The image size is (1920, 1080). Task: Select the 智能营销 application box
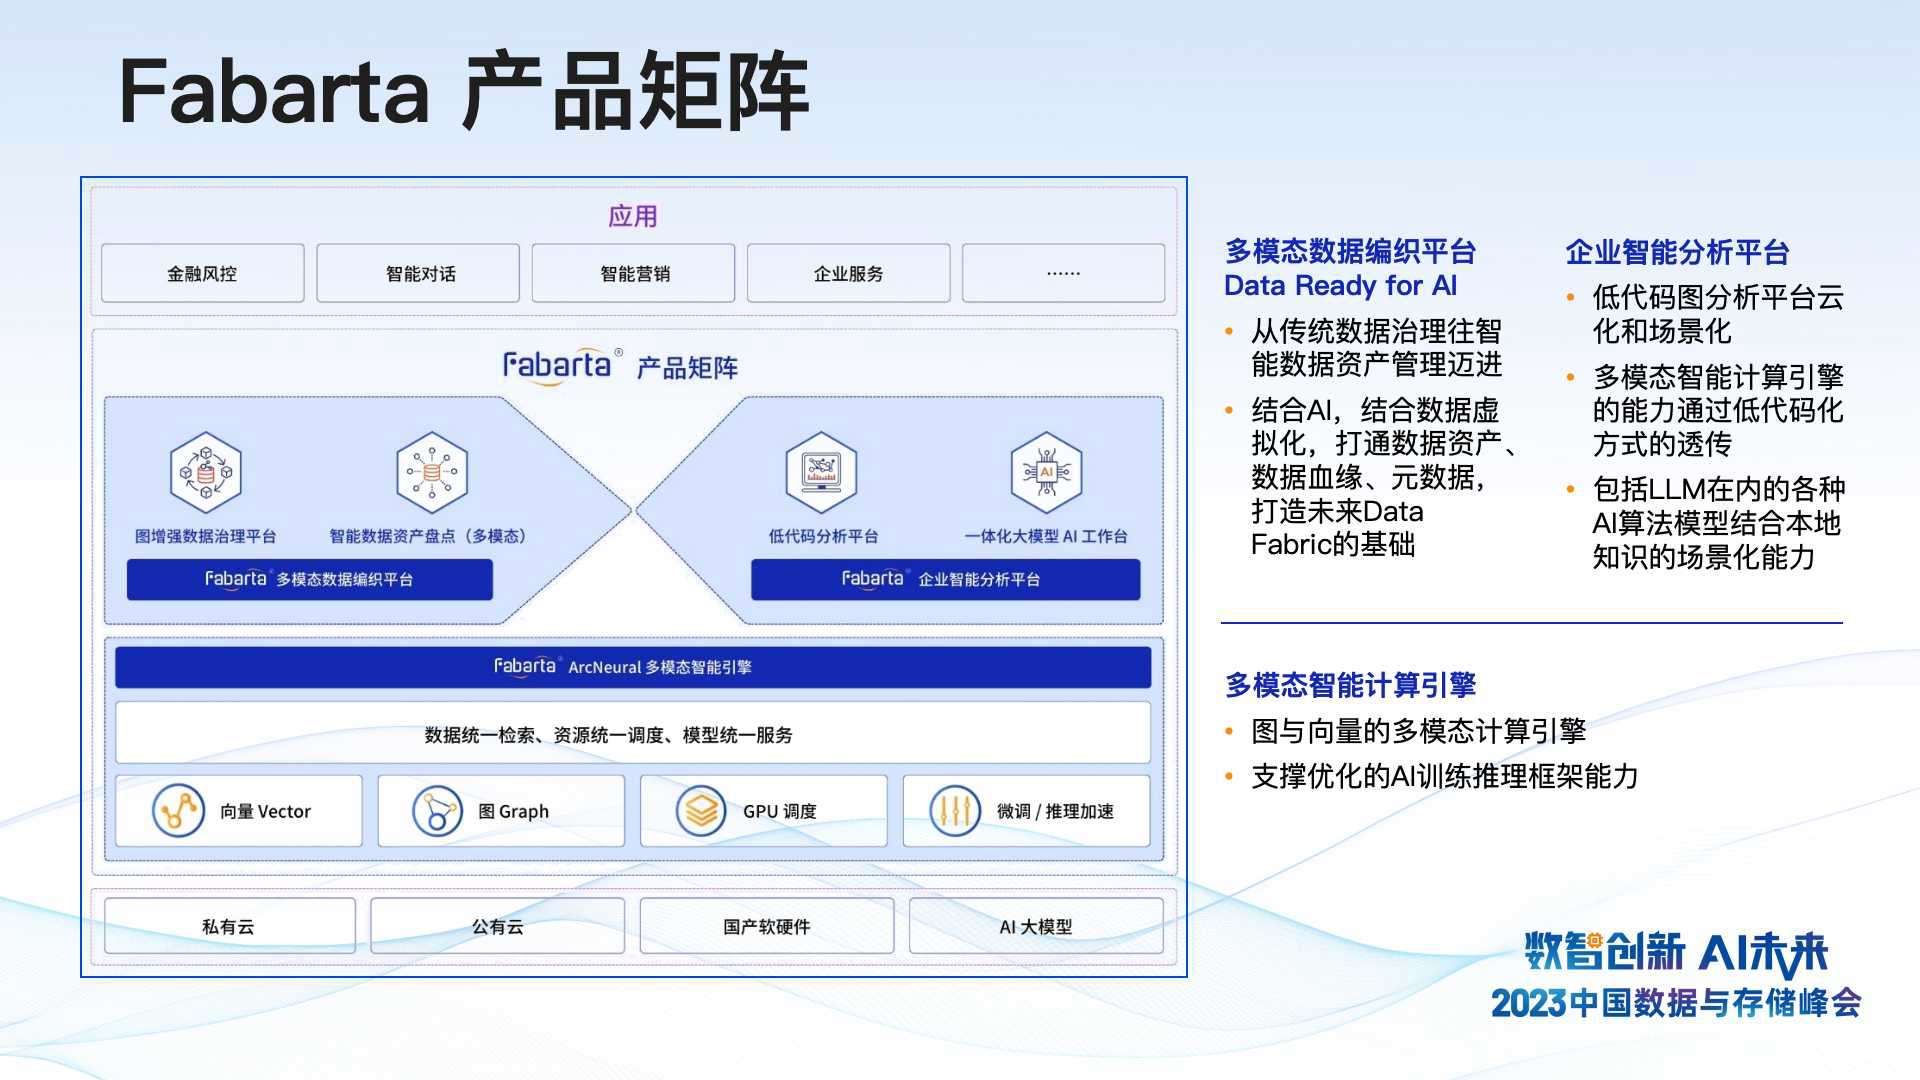(633, 273)
